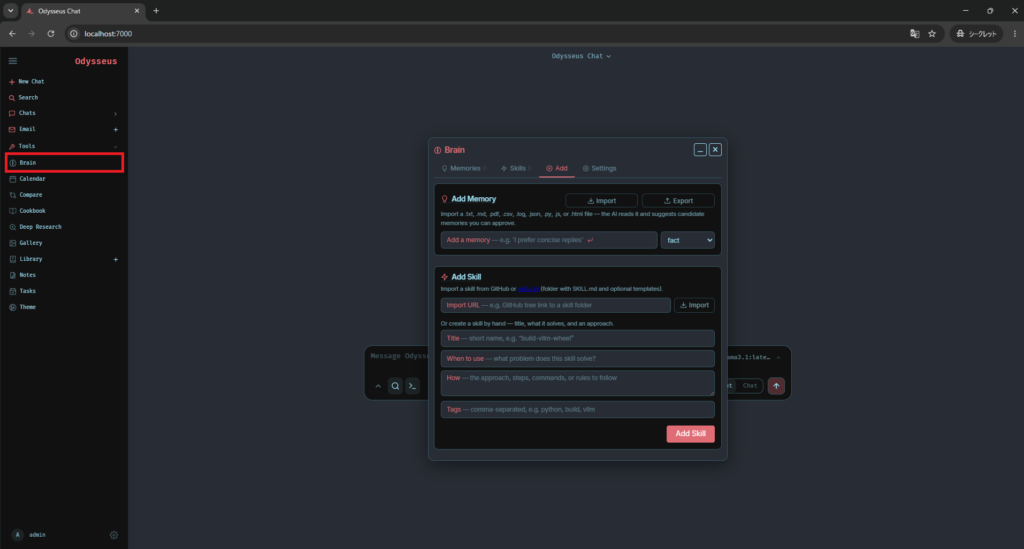Open the admin user profile
The height and width of the screenshot is (549, 1024).
pos(29,535)
